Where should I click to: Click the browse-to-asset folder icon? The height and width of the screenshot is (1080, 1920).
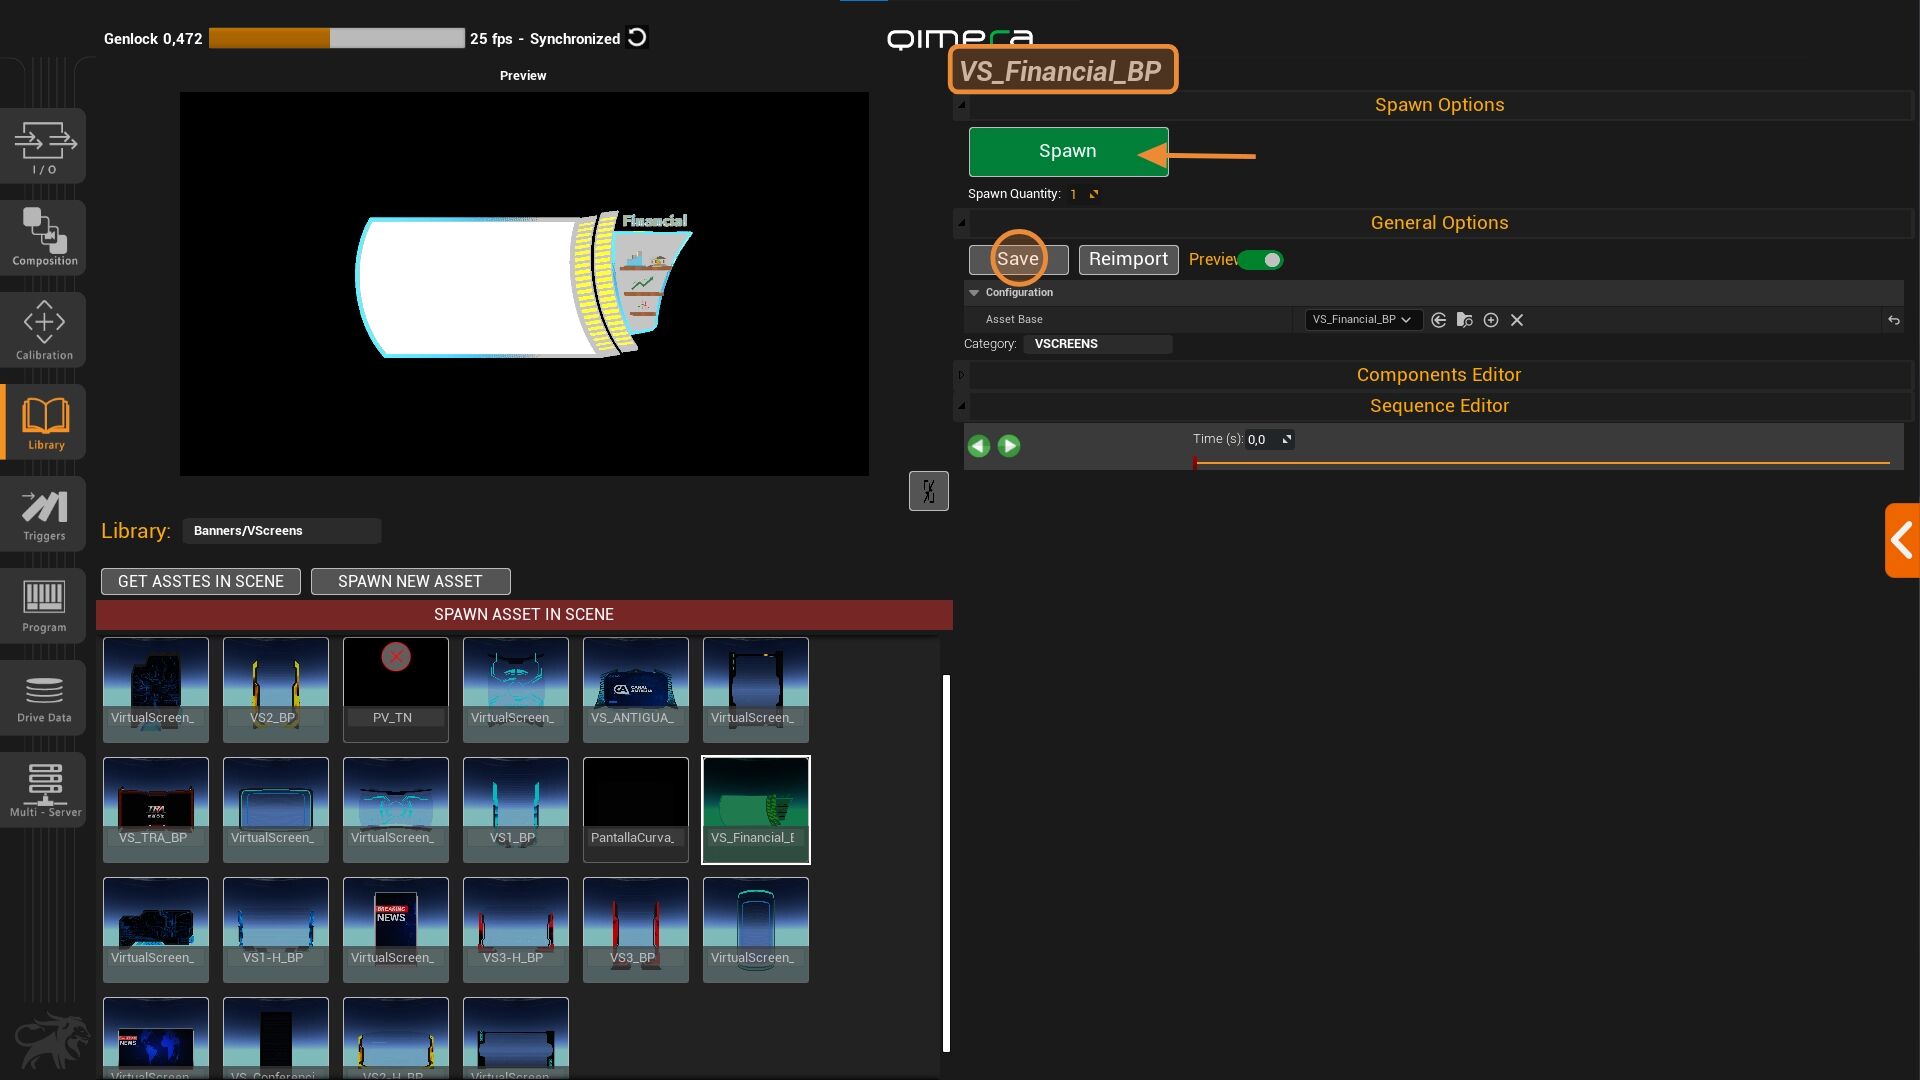click(1464, 320)
